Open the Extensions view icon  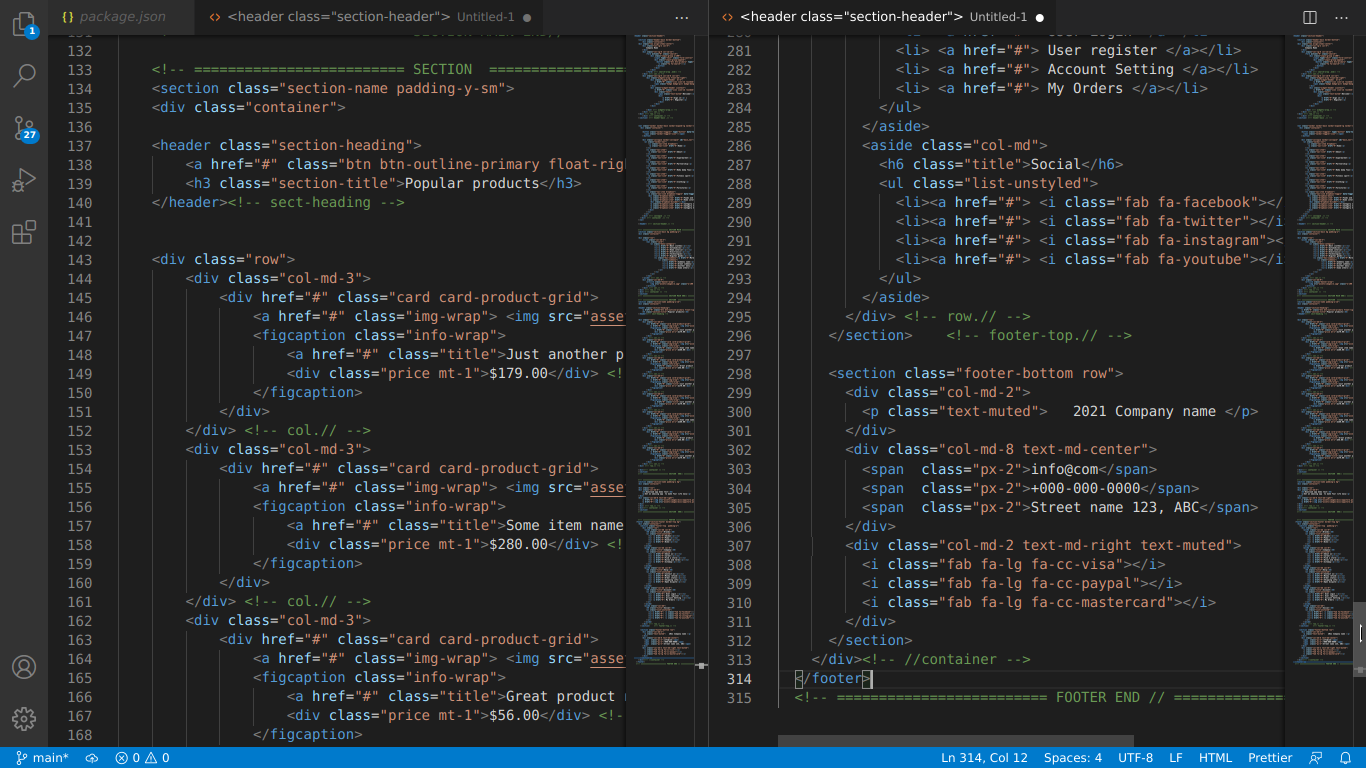point(24,232)
